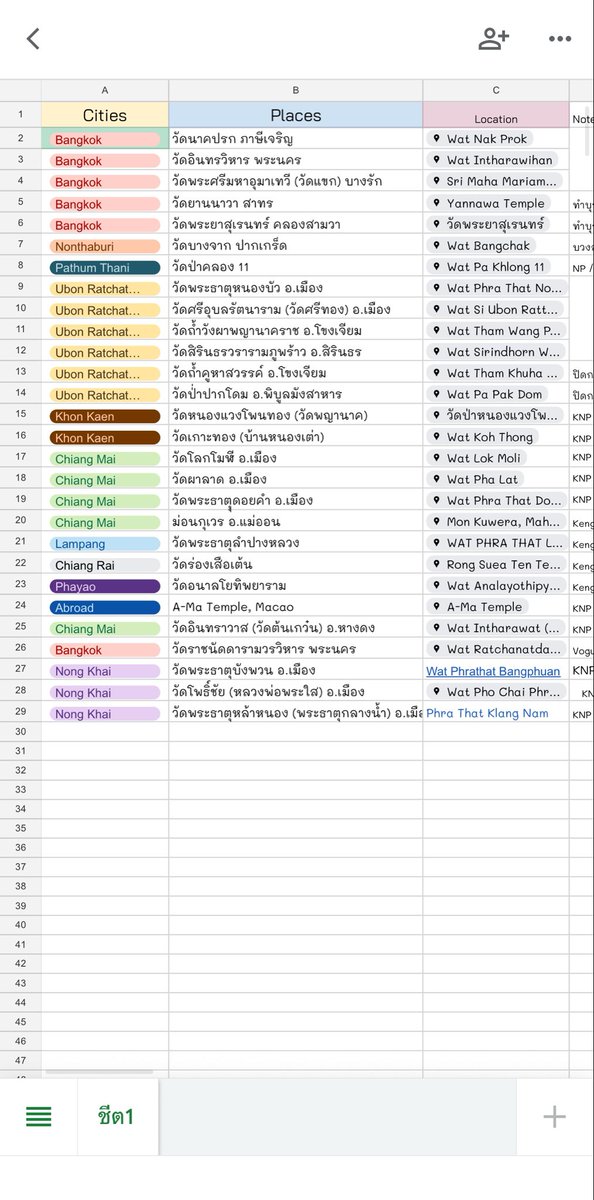Select column B header
Image resolution: width=594 pixels, height=1200 pixels.
(x=296, y=90)
